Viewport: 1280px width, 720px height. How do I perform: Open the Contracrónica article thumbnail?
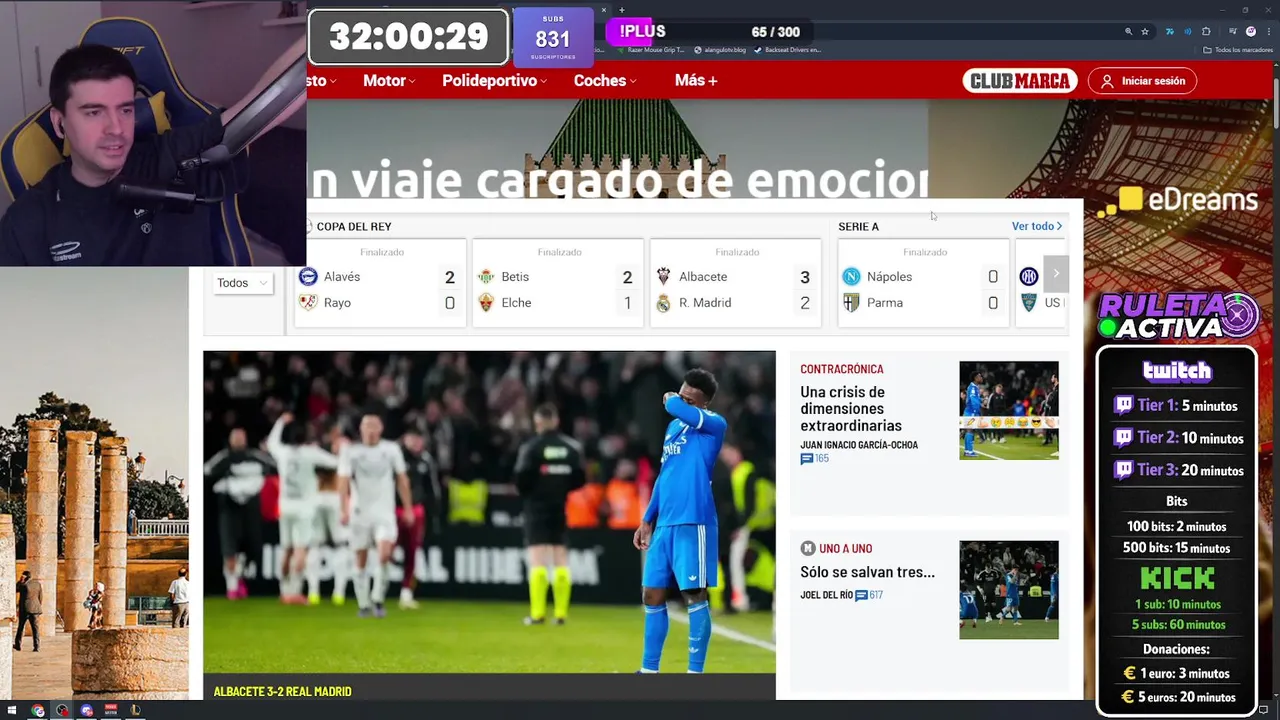pos(1008,410)
